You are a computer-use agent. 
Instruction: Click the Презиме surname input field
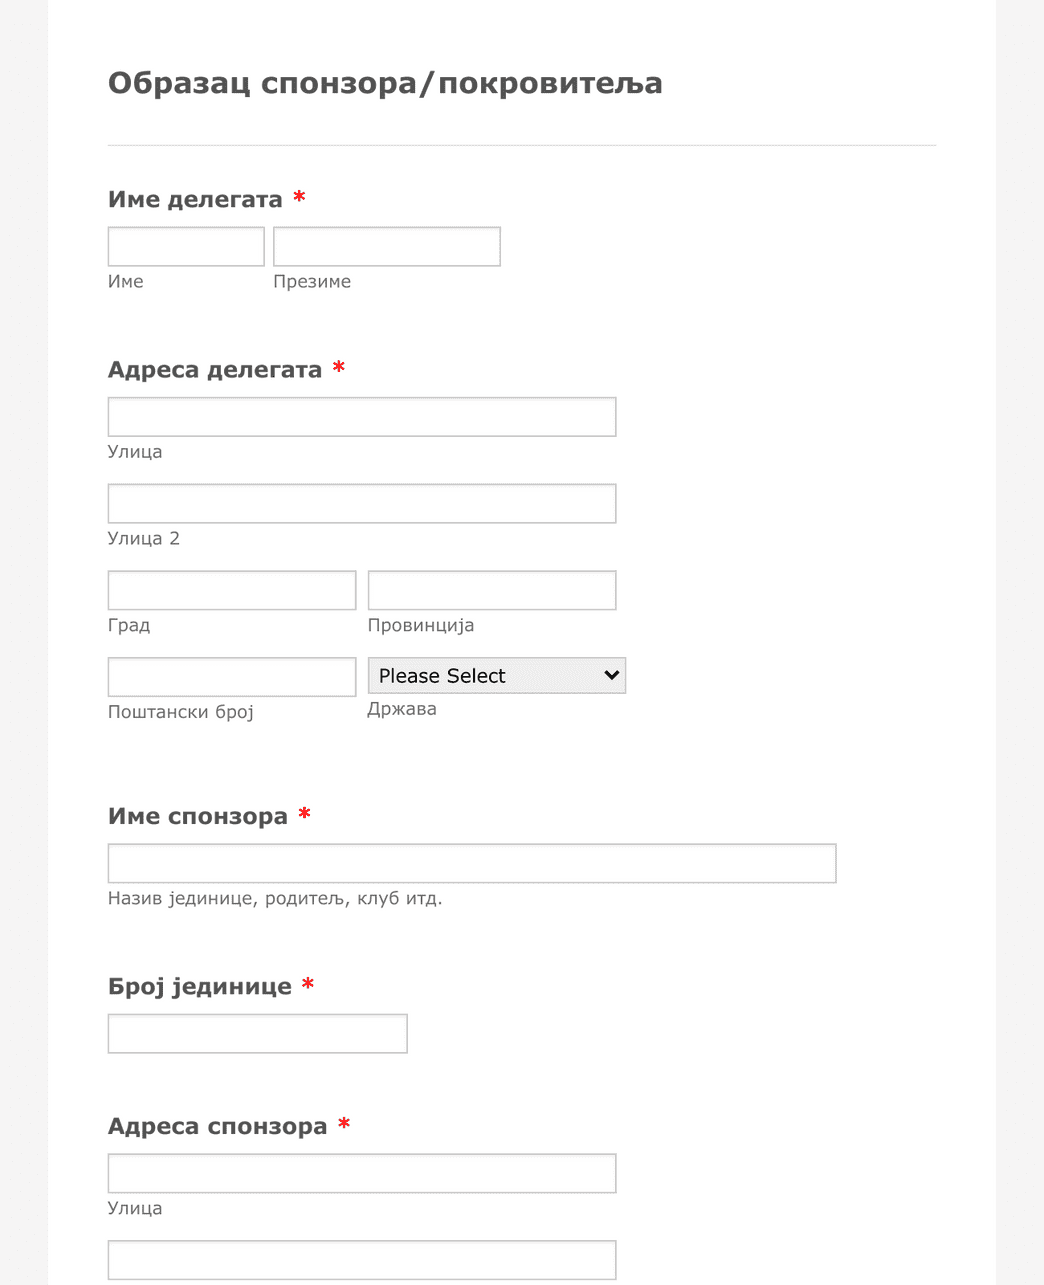(x=386, y=245)
